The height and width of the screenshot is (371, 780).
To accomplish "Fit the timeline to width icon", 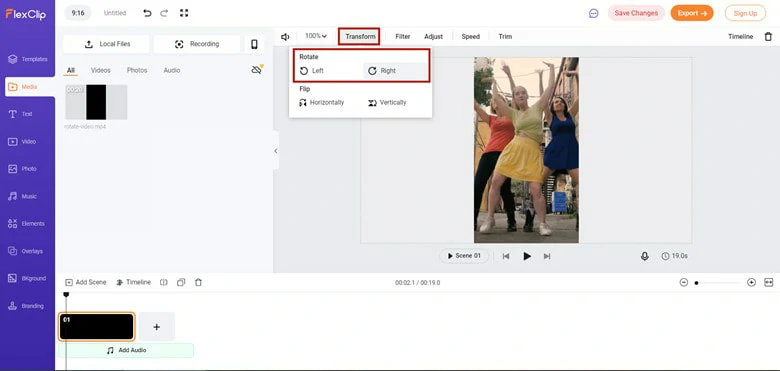I will [769, 282].
